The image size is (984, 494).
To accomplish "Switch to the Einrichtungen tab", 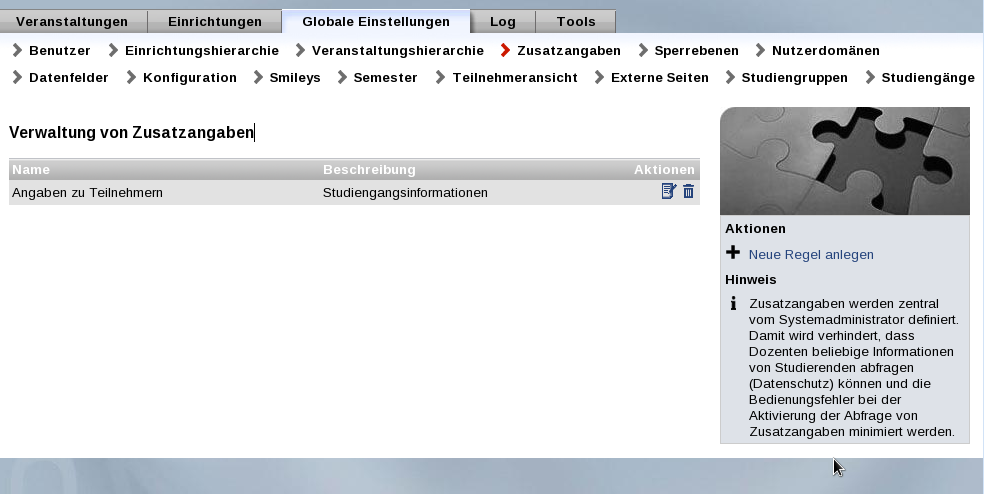I will click(215, 21).
